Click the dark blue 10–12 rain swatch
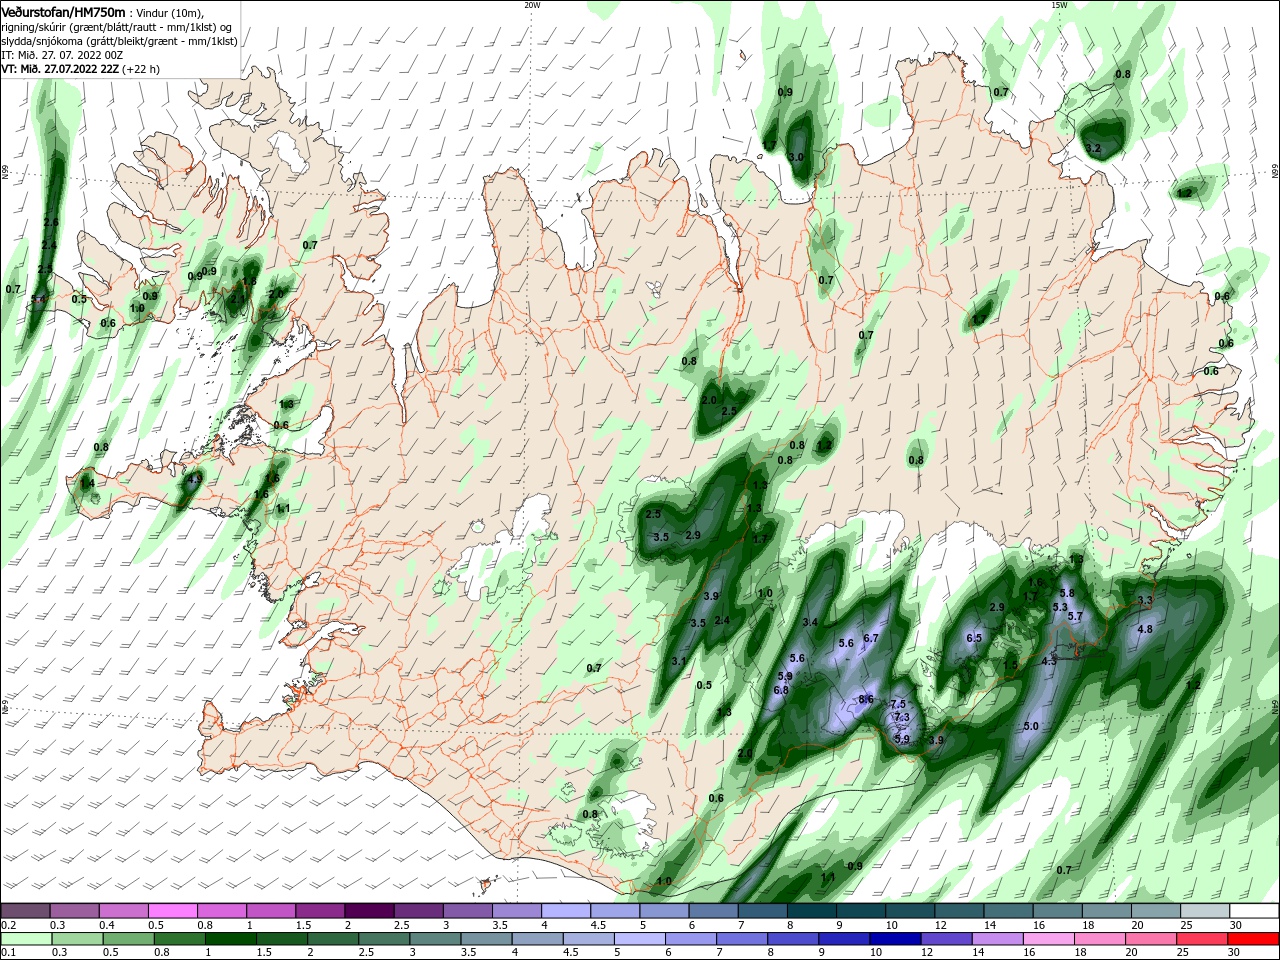The width and height of the screenshot is (1280, 960). tap(893, 939)
